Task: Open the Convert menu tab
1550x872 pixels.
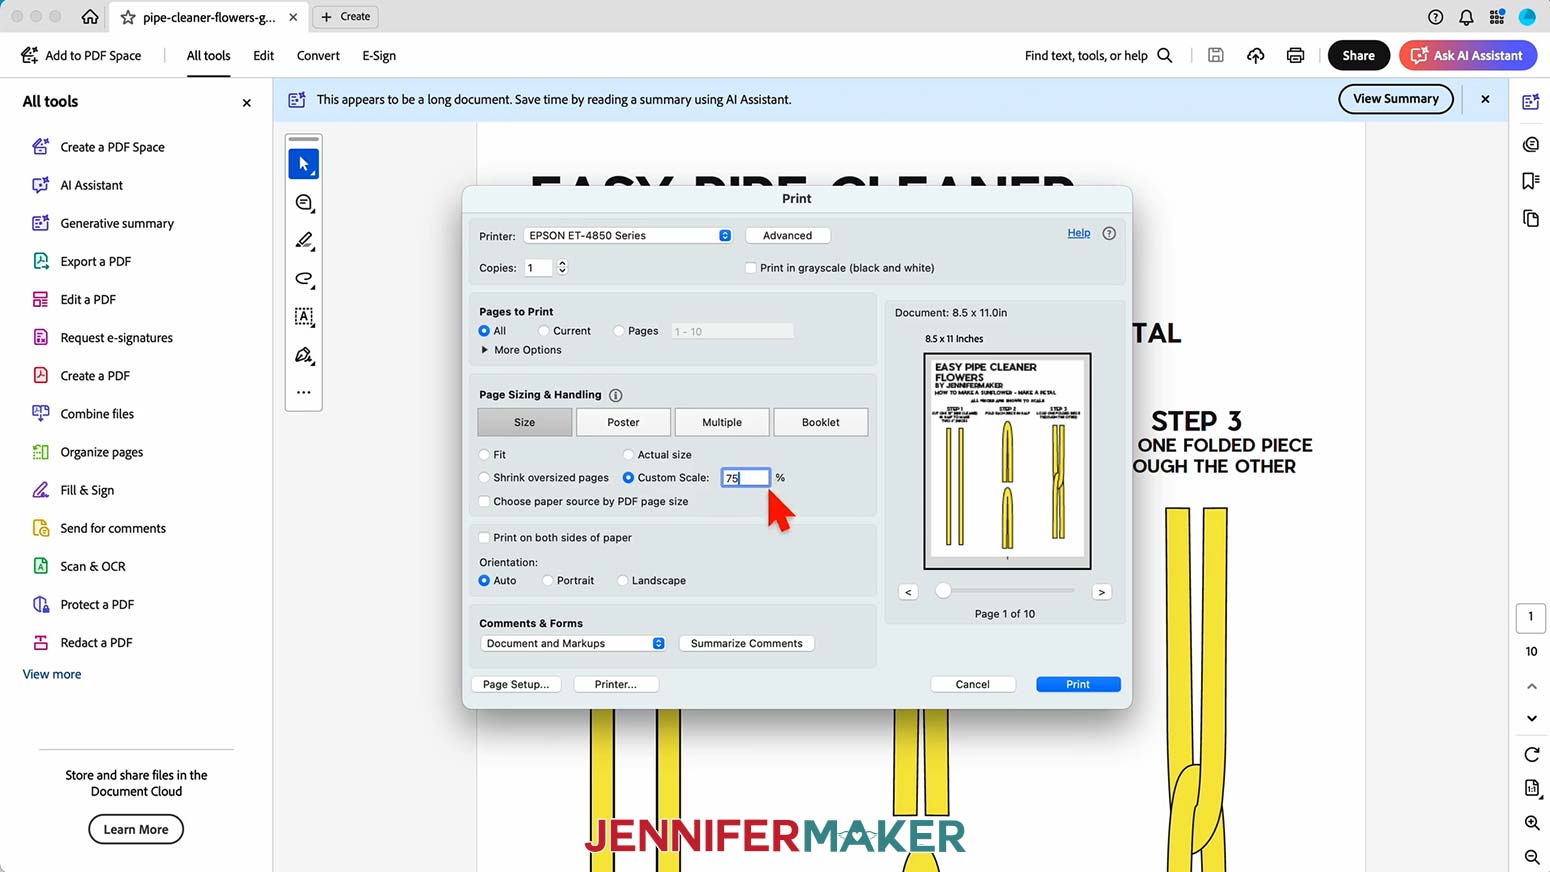Action: pyautogui.click(x=318, y=56)
